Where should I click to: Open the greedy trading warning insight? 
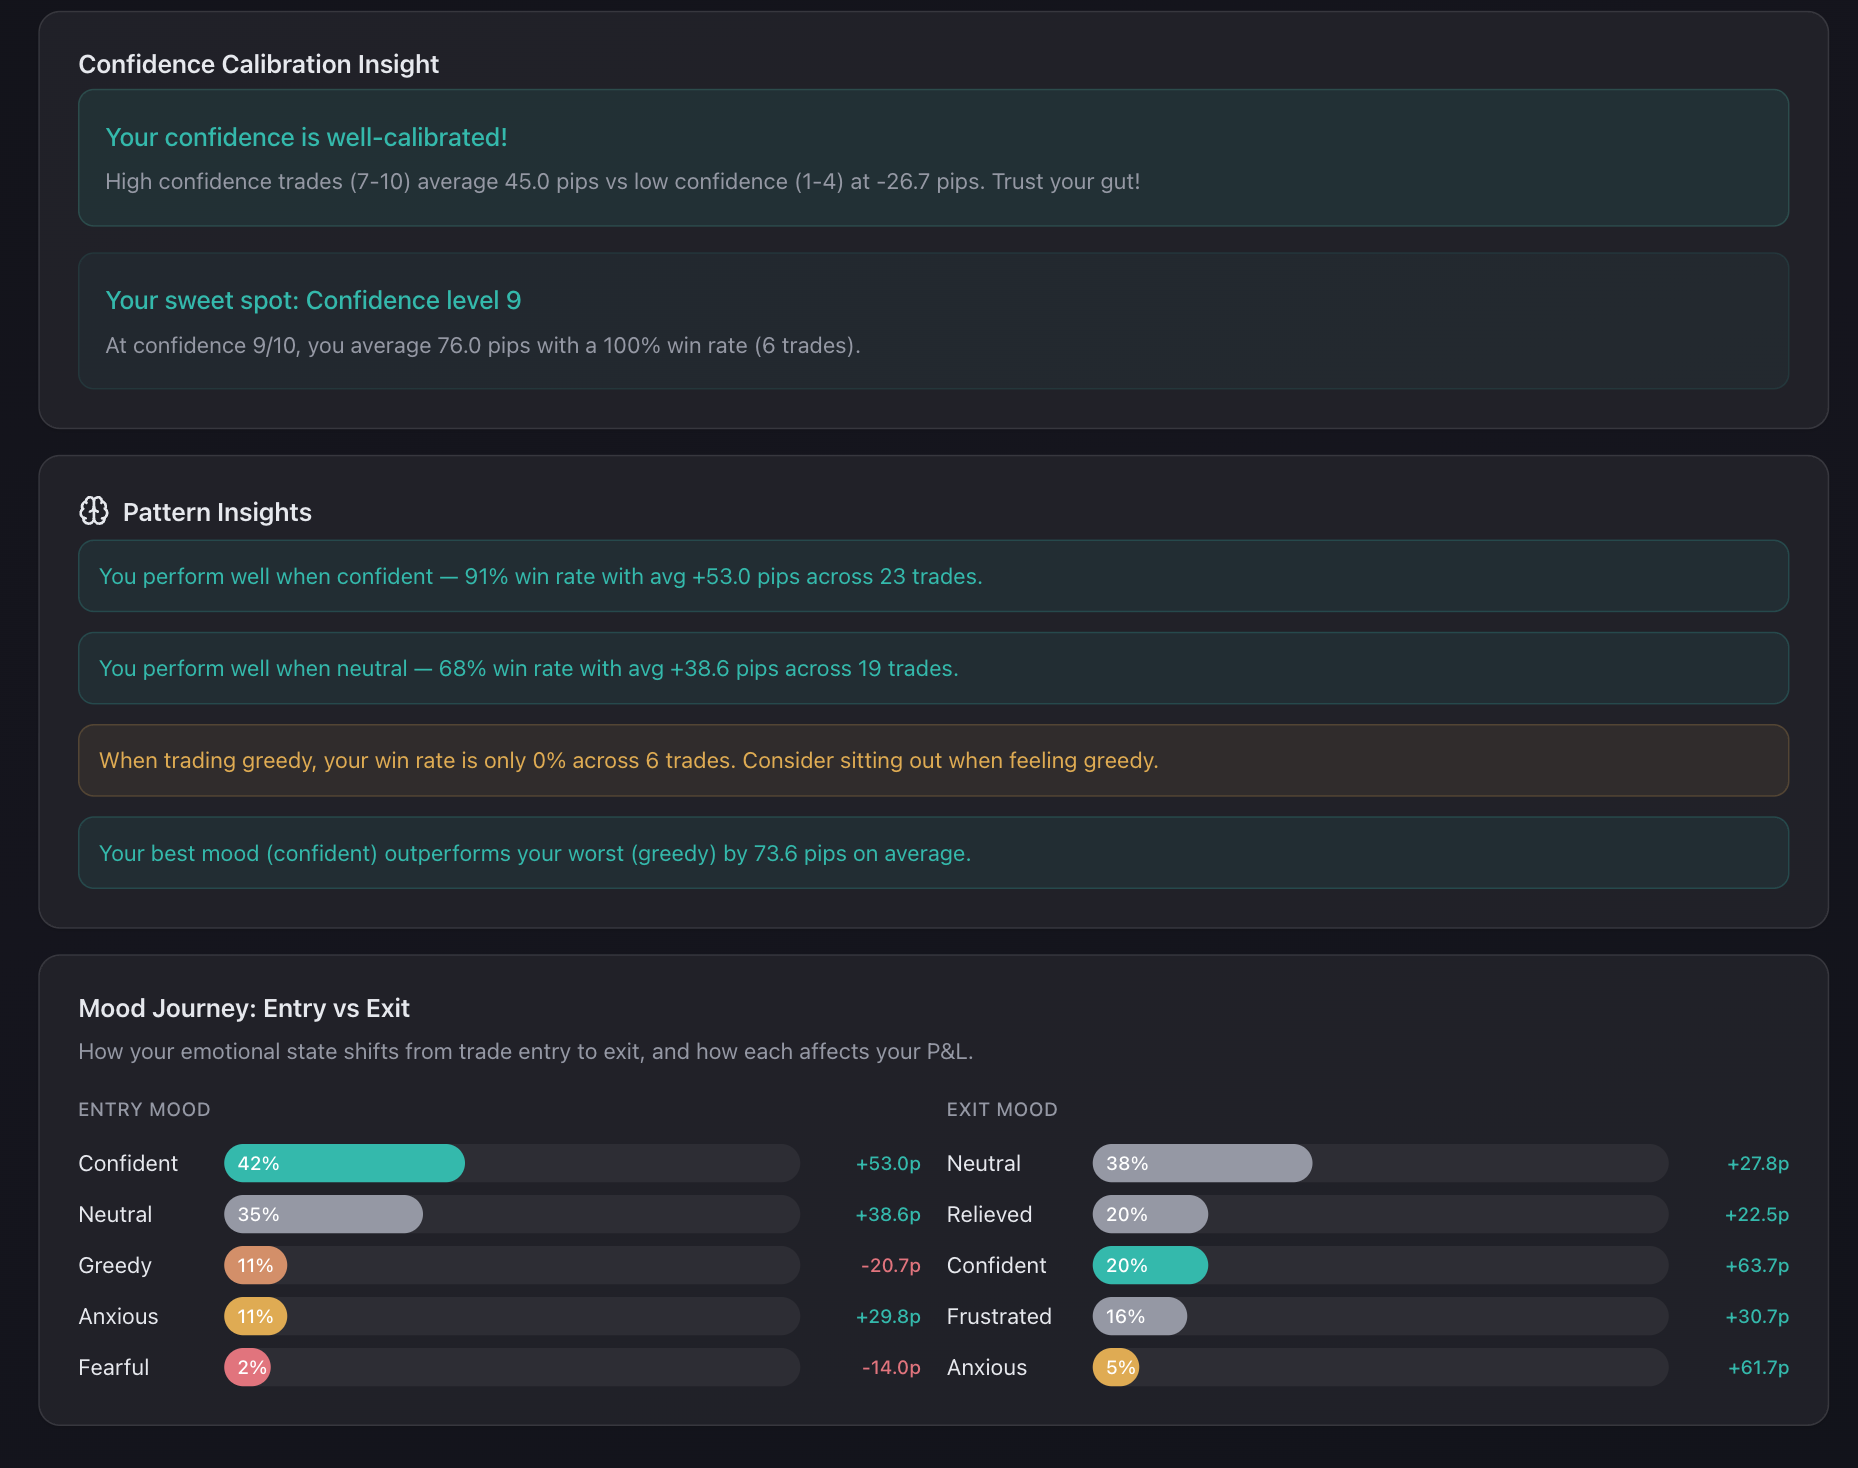(933, 760)
